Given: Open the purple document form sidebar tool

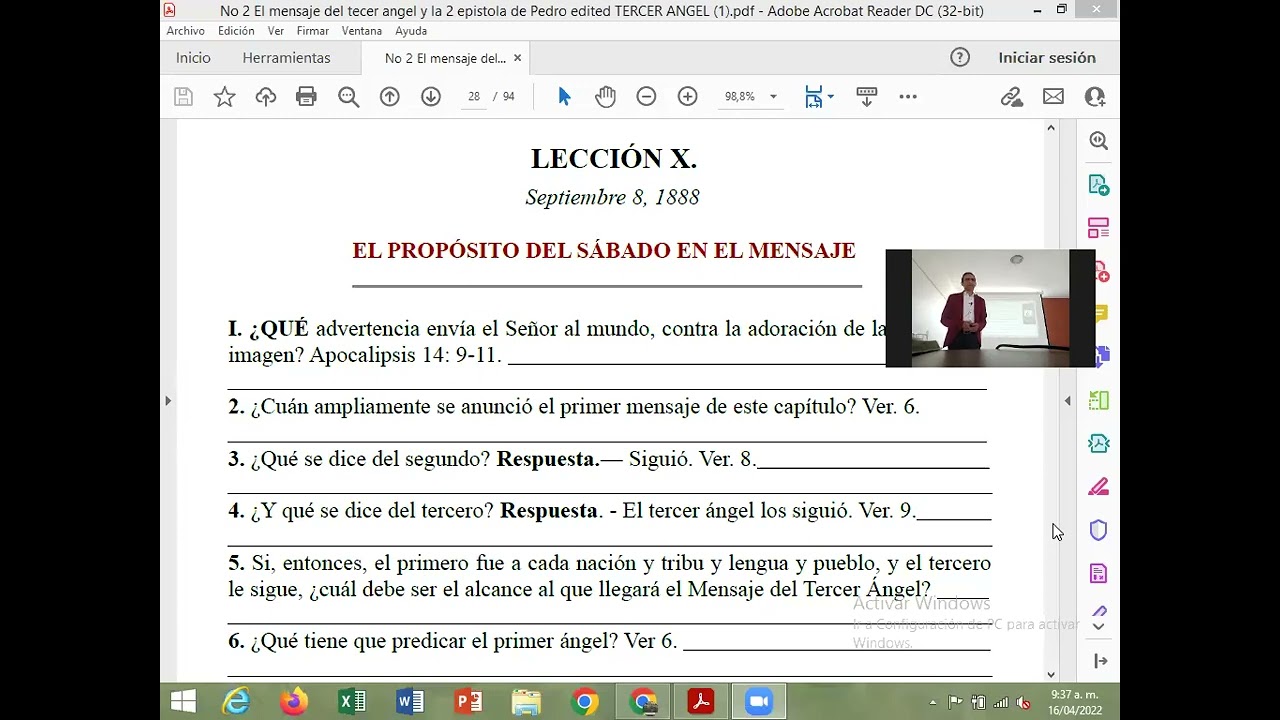Looking at the screenshot, I should point(1098,573).
